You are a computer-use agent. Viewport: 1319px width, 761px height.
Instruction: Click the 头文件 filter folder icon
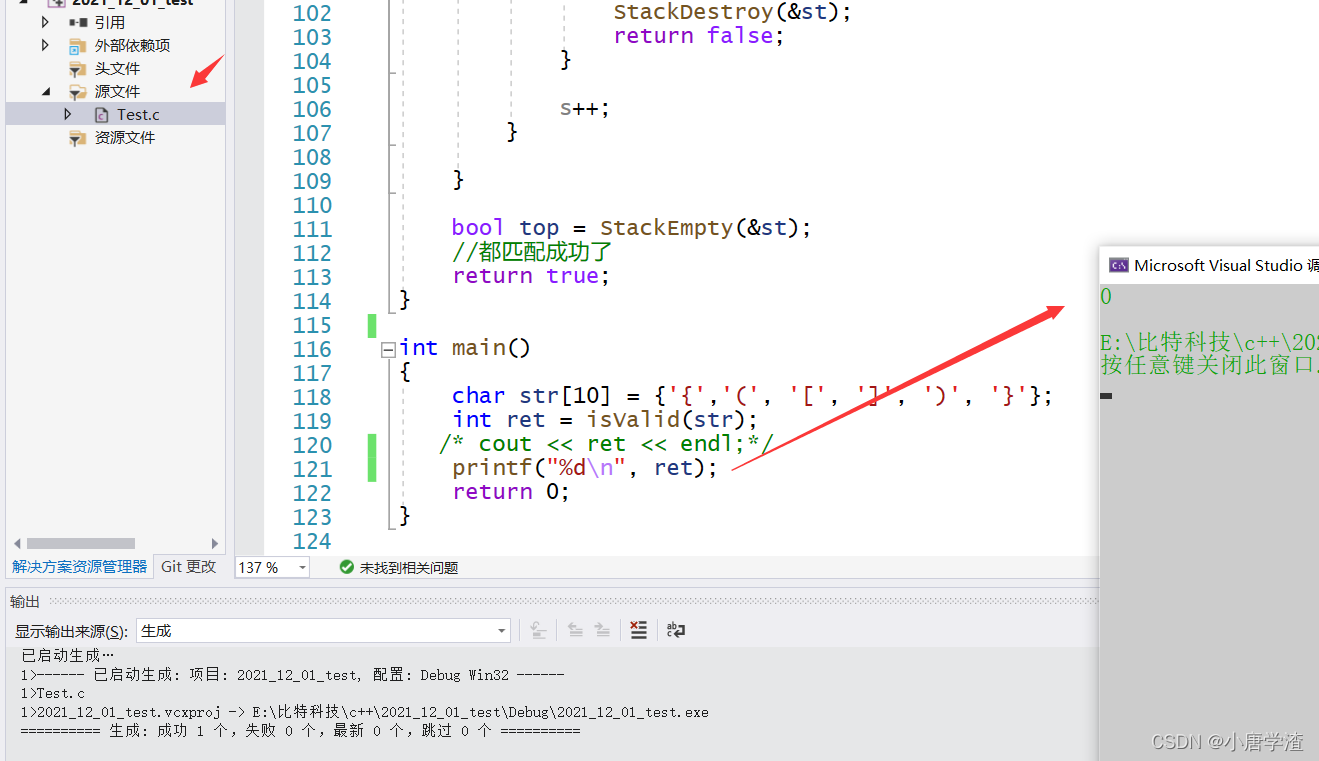pyautogui.click(x=77, y=68)
